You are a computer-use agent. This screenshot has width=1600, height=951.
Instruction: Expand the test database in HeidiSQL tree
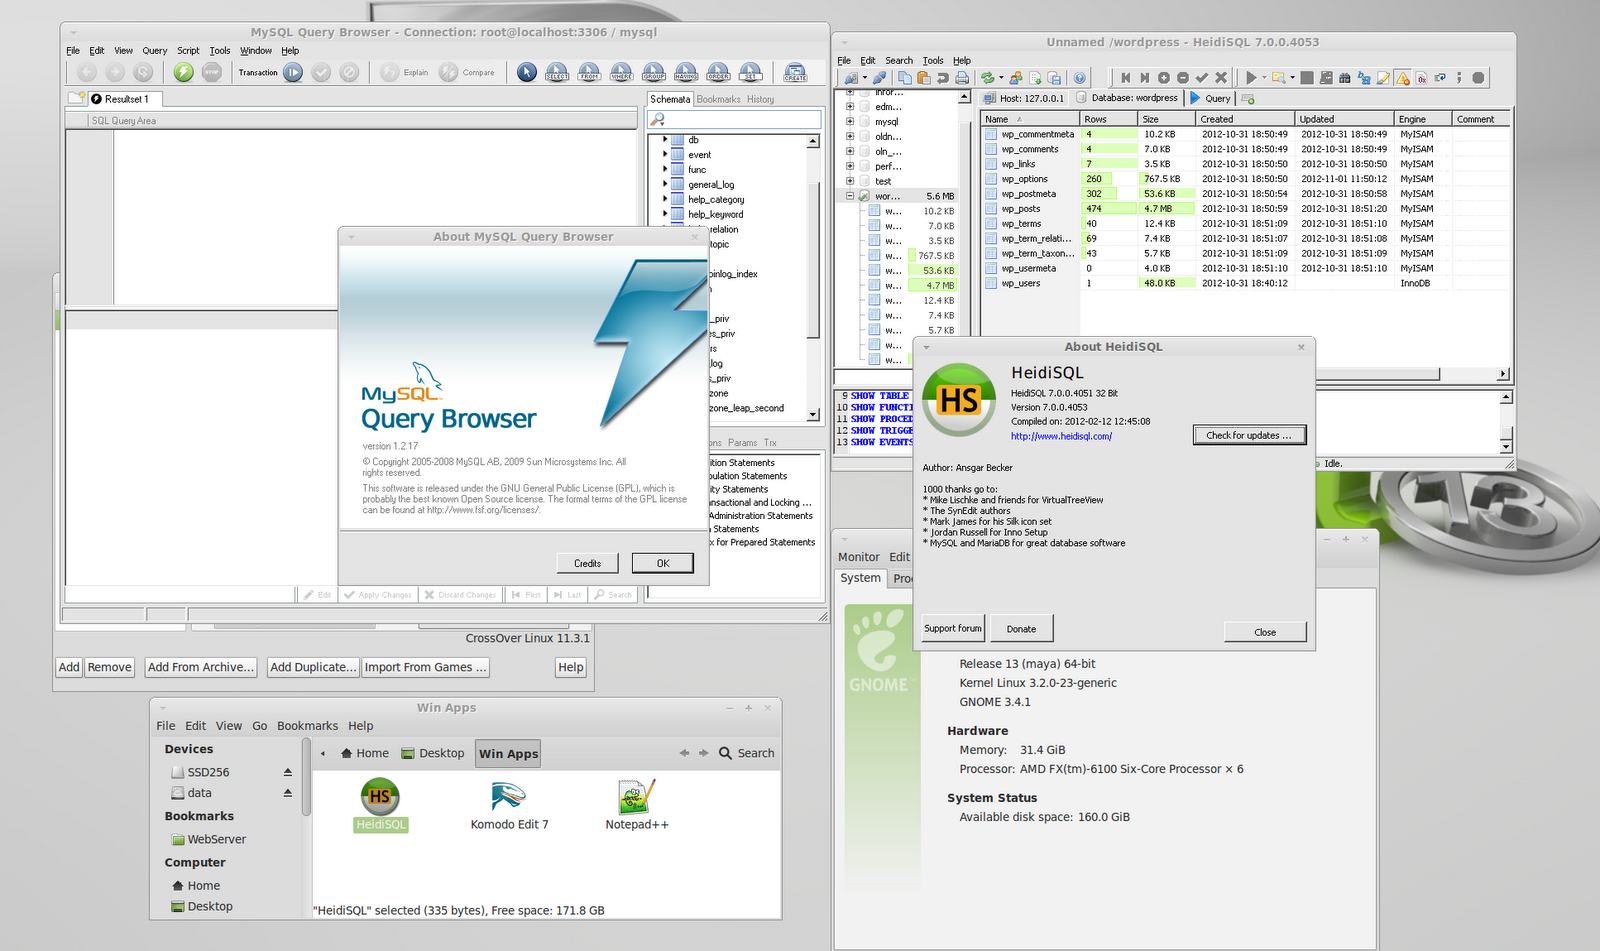(x=850, y=181)
